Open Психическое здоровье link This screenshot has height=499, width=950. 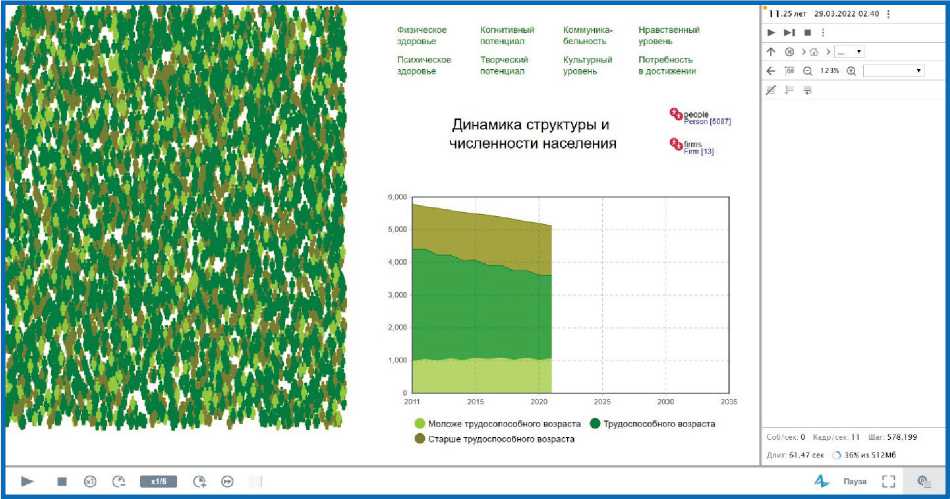tap(424, 65)
